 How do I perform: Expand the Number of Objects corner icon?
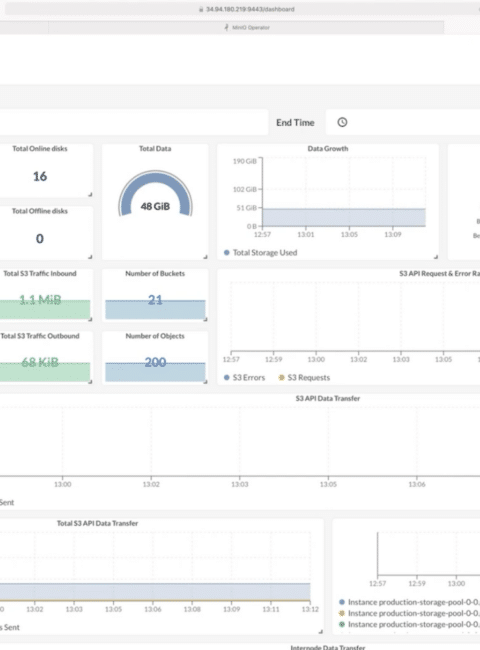(x=205, y=381)
